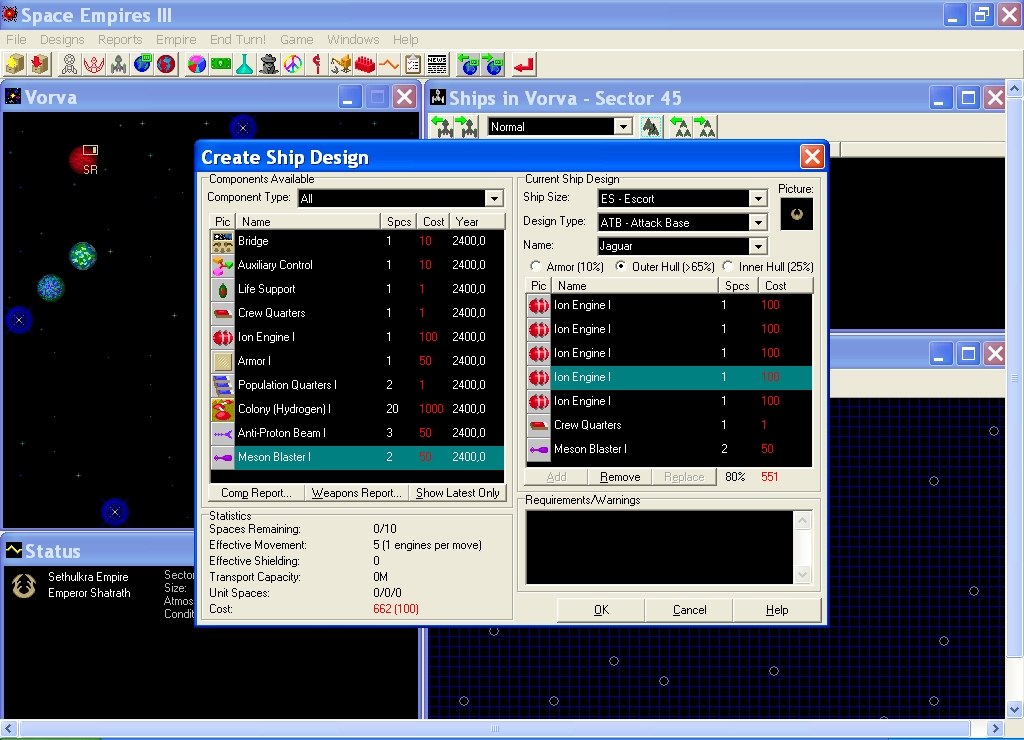Open the green money toolbar icon

pos(221,65)
